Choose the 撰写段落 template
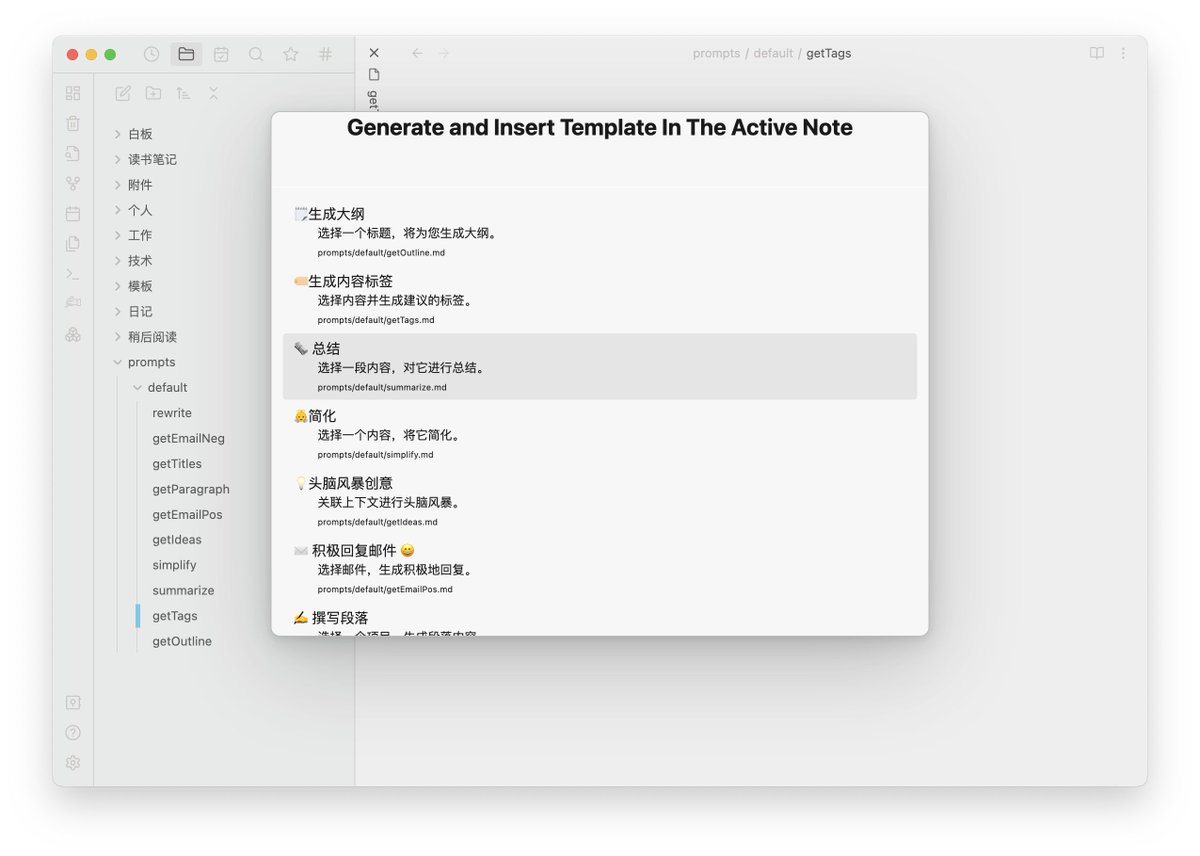1200x856 pixels. tap(600, 620)
